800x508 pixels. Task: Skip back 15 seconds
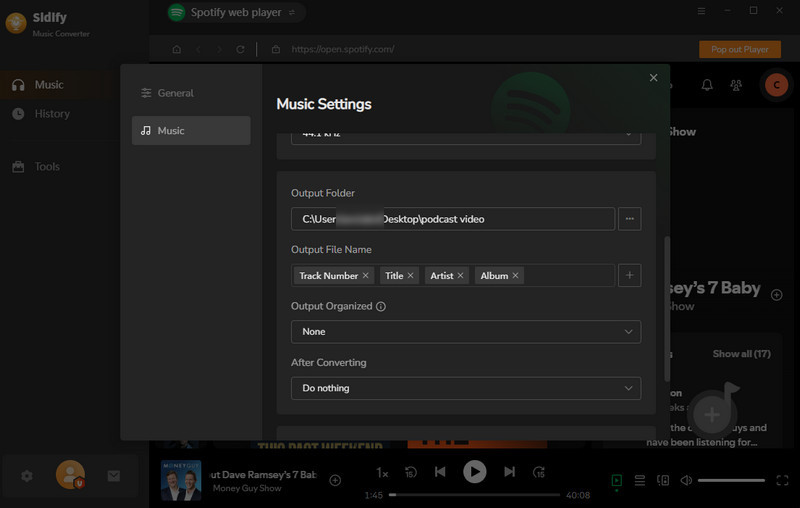tap(411, 472)
